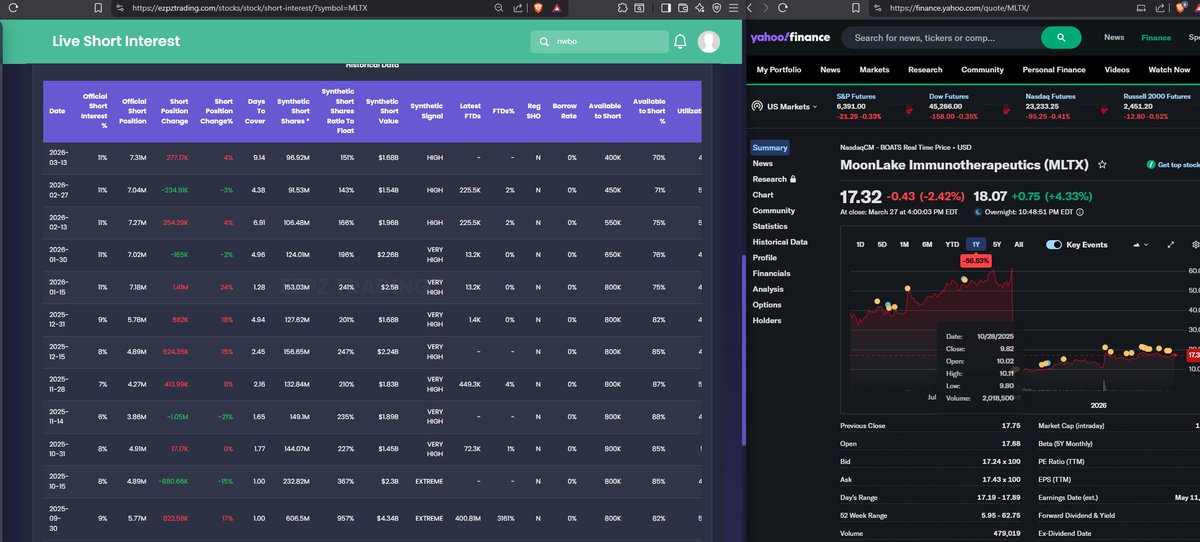
Task: Open Financials in MLTX sidebar
Action: (771, 273)
